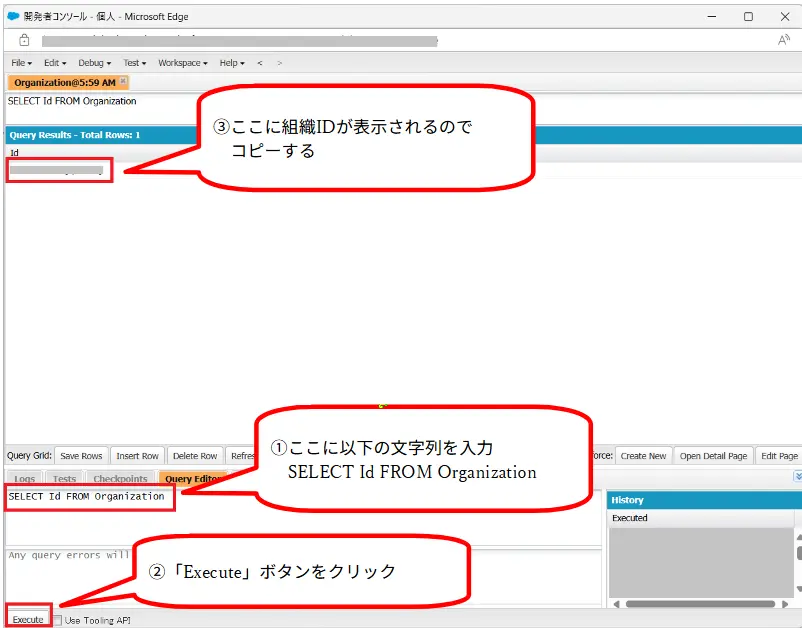The height and width of the screenshot is (628, 802).
Task: Close the Organization@5:59 AM tab
Action: point(123,82)
